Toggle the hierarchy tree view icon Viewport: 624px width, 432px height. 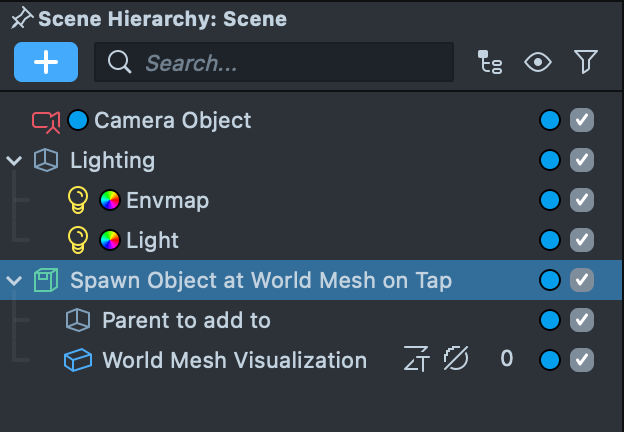pos(490,62)
